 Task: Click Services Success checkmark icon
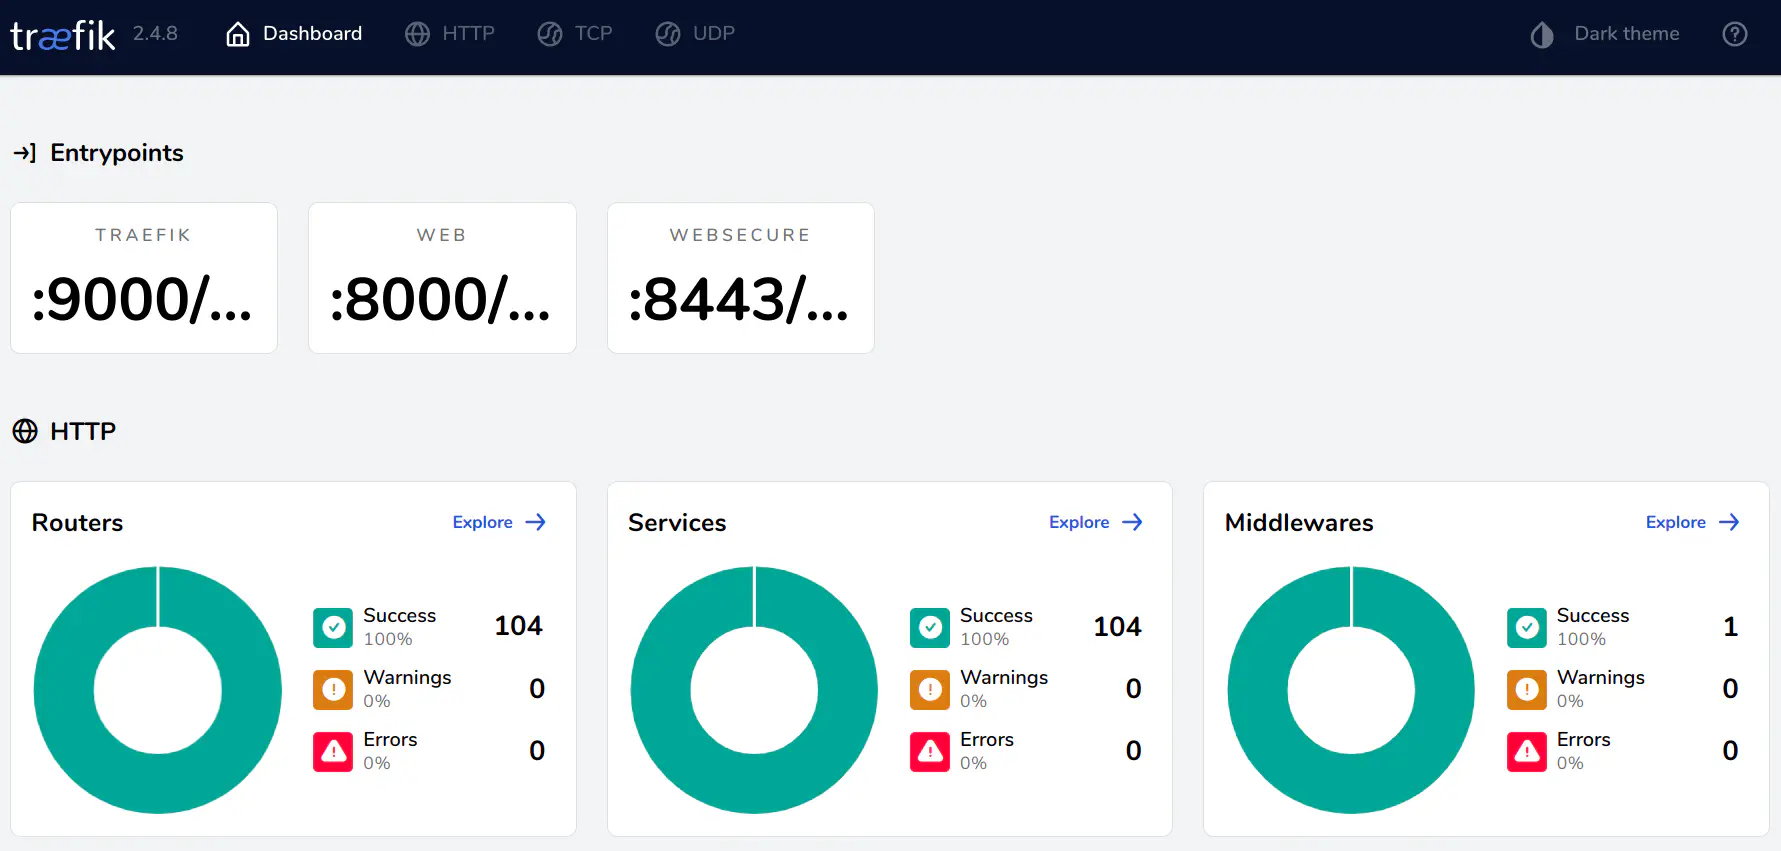pos(930,627)
